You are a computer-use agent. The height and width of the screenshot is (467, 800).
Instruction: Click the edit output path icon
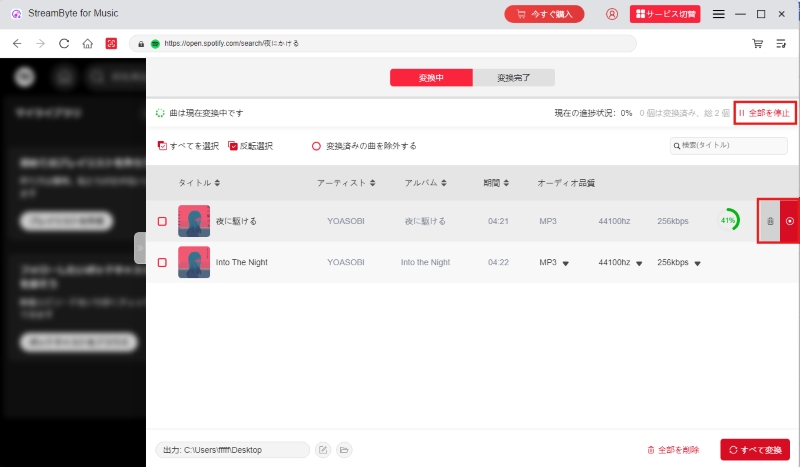(x=323, y=450)
